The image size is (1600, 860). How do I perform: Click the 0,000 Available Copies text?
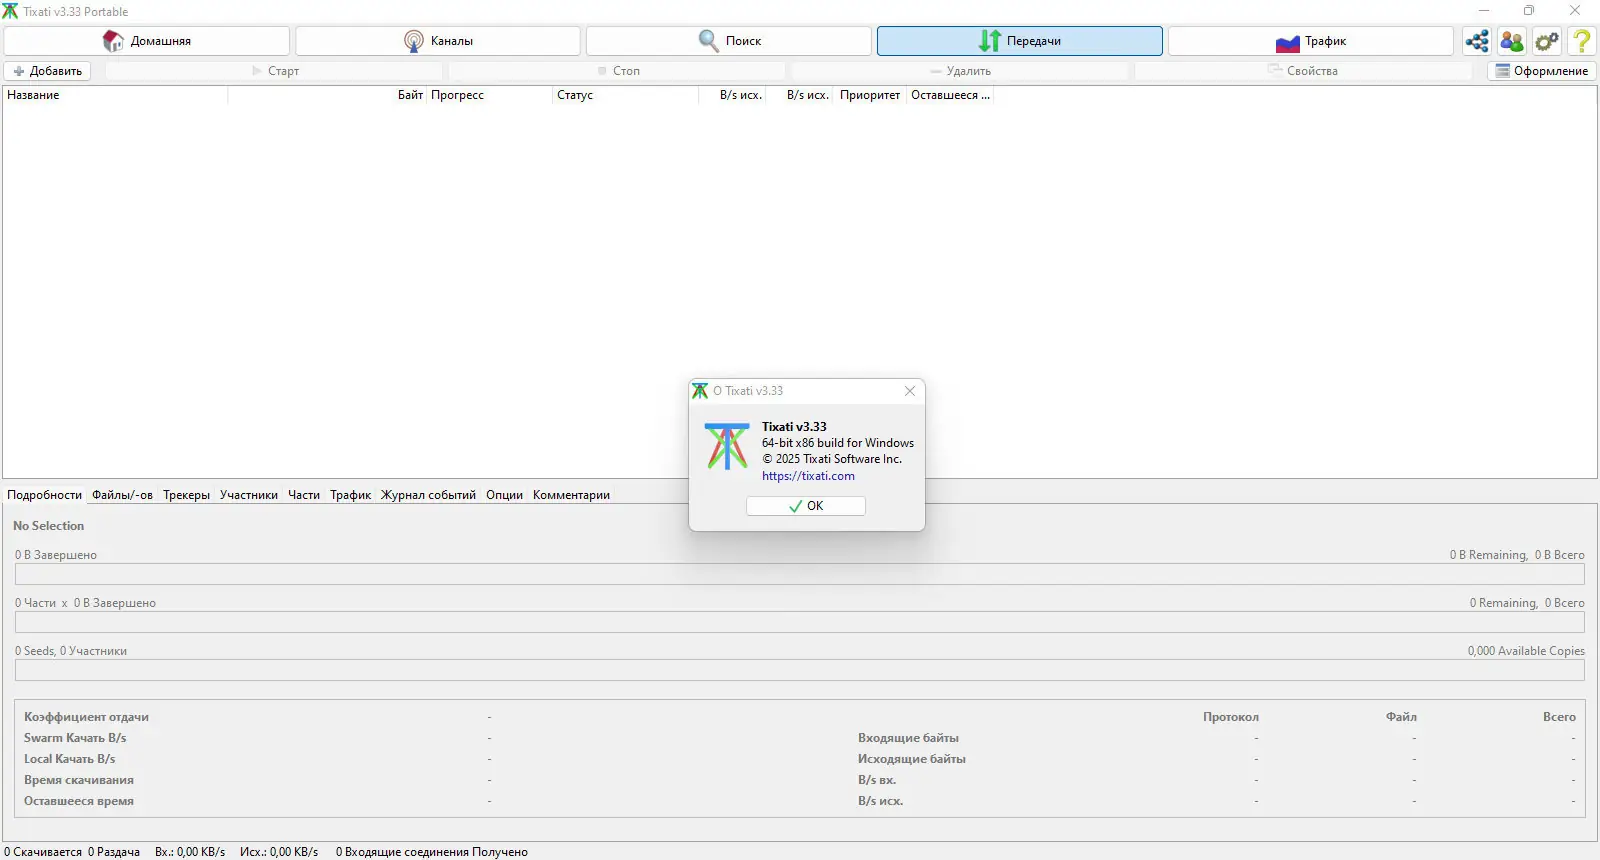pos(1526,651)
